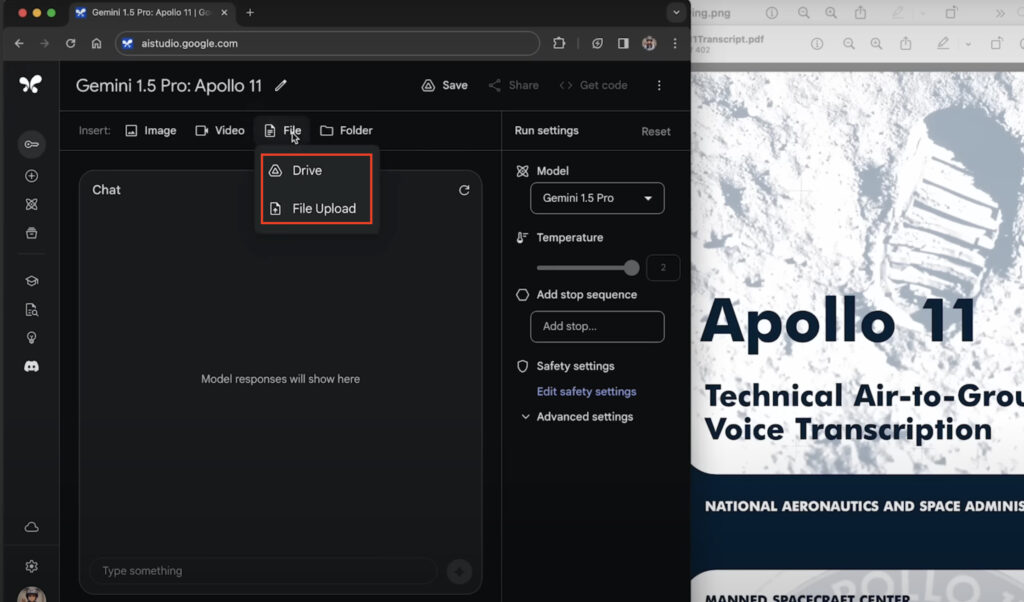Open the three-dot menu beside Get code
Viewport: 1024px width, 602px height.
[x=659, y=86]
